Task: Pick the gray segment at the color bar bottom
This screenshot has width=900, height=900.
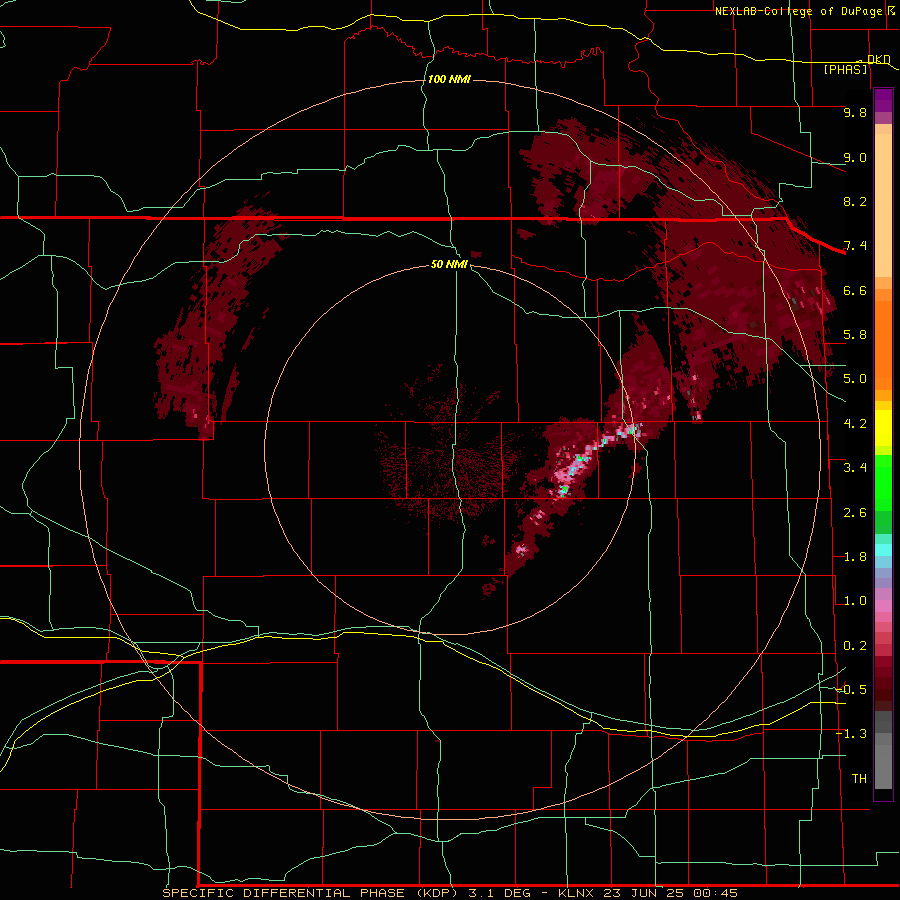Action: 883,766
